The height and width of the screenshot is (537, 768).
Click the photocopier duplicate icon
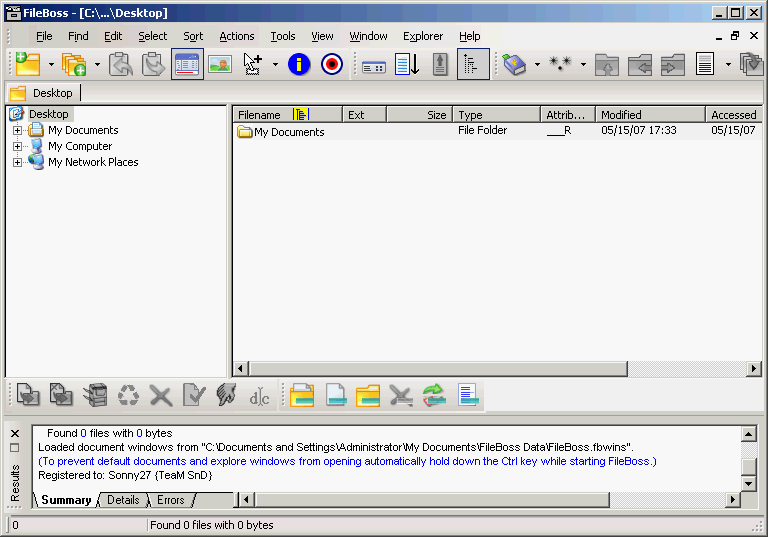pos(95,394)
